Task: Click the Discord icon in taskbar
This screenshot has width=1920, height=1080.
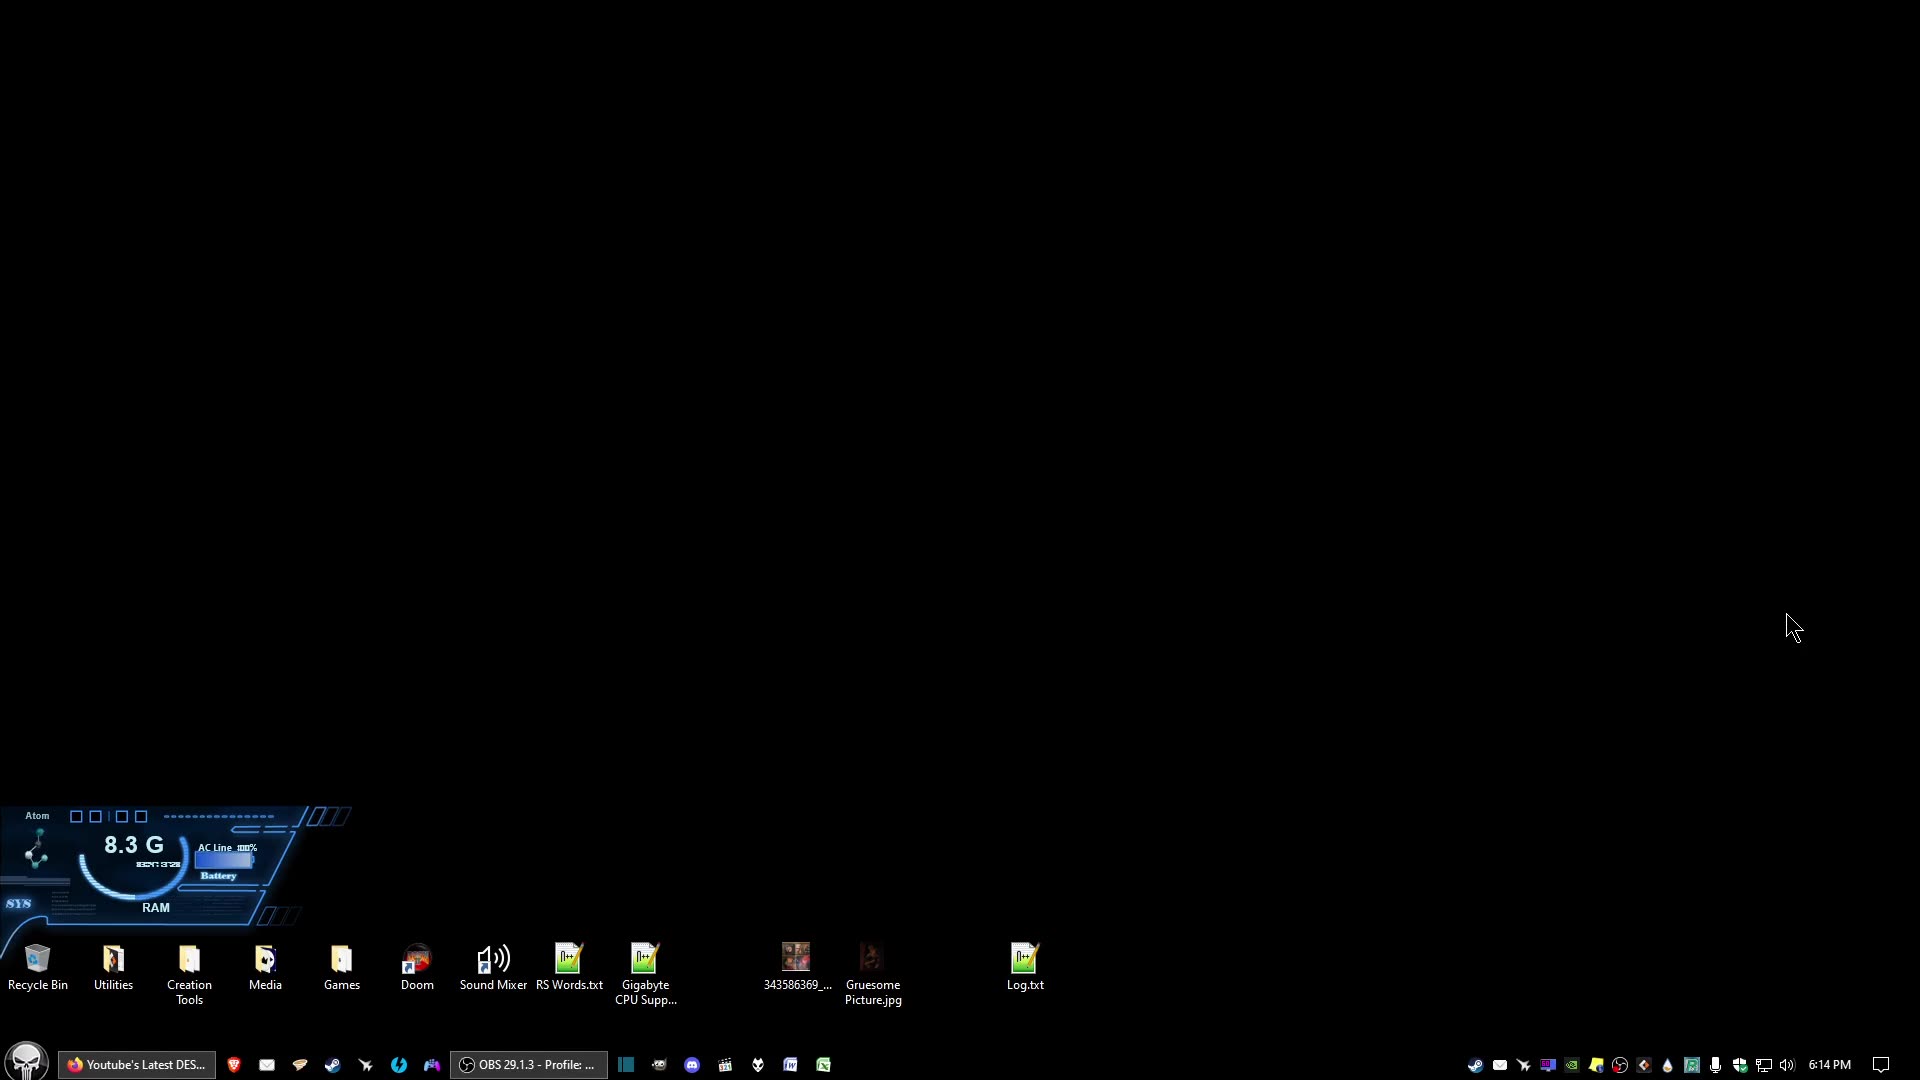Action: (692, 1065)
